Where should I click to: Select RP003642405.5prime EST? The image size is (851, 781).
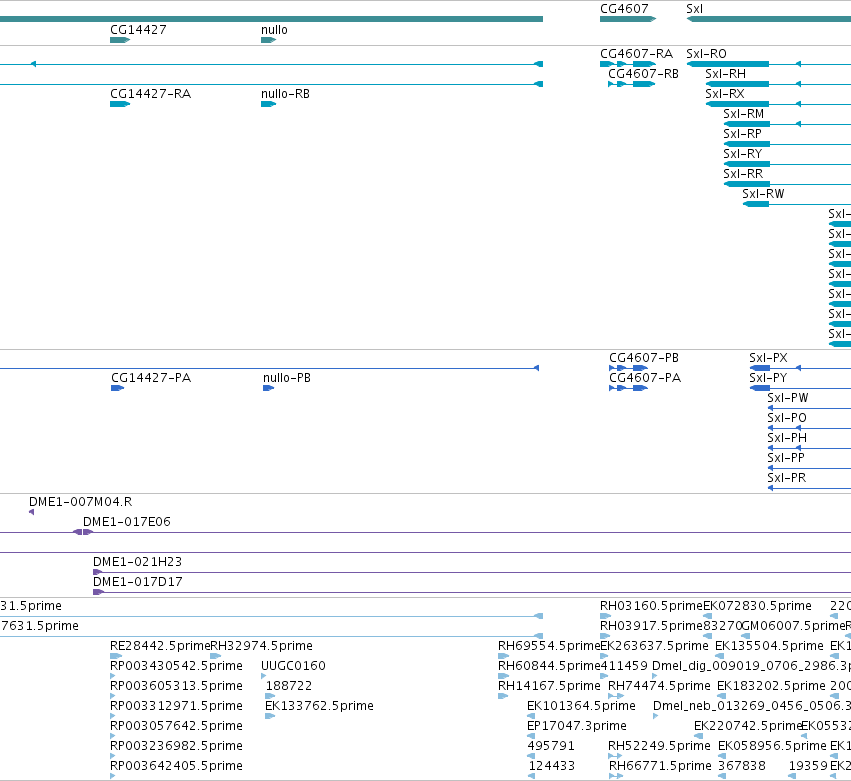(113, 776)
